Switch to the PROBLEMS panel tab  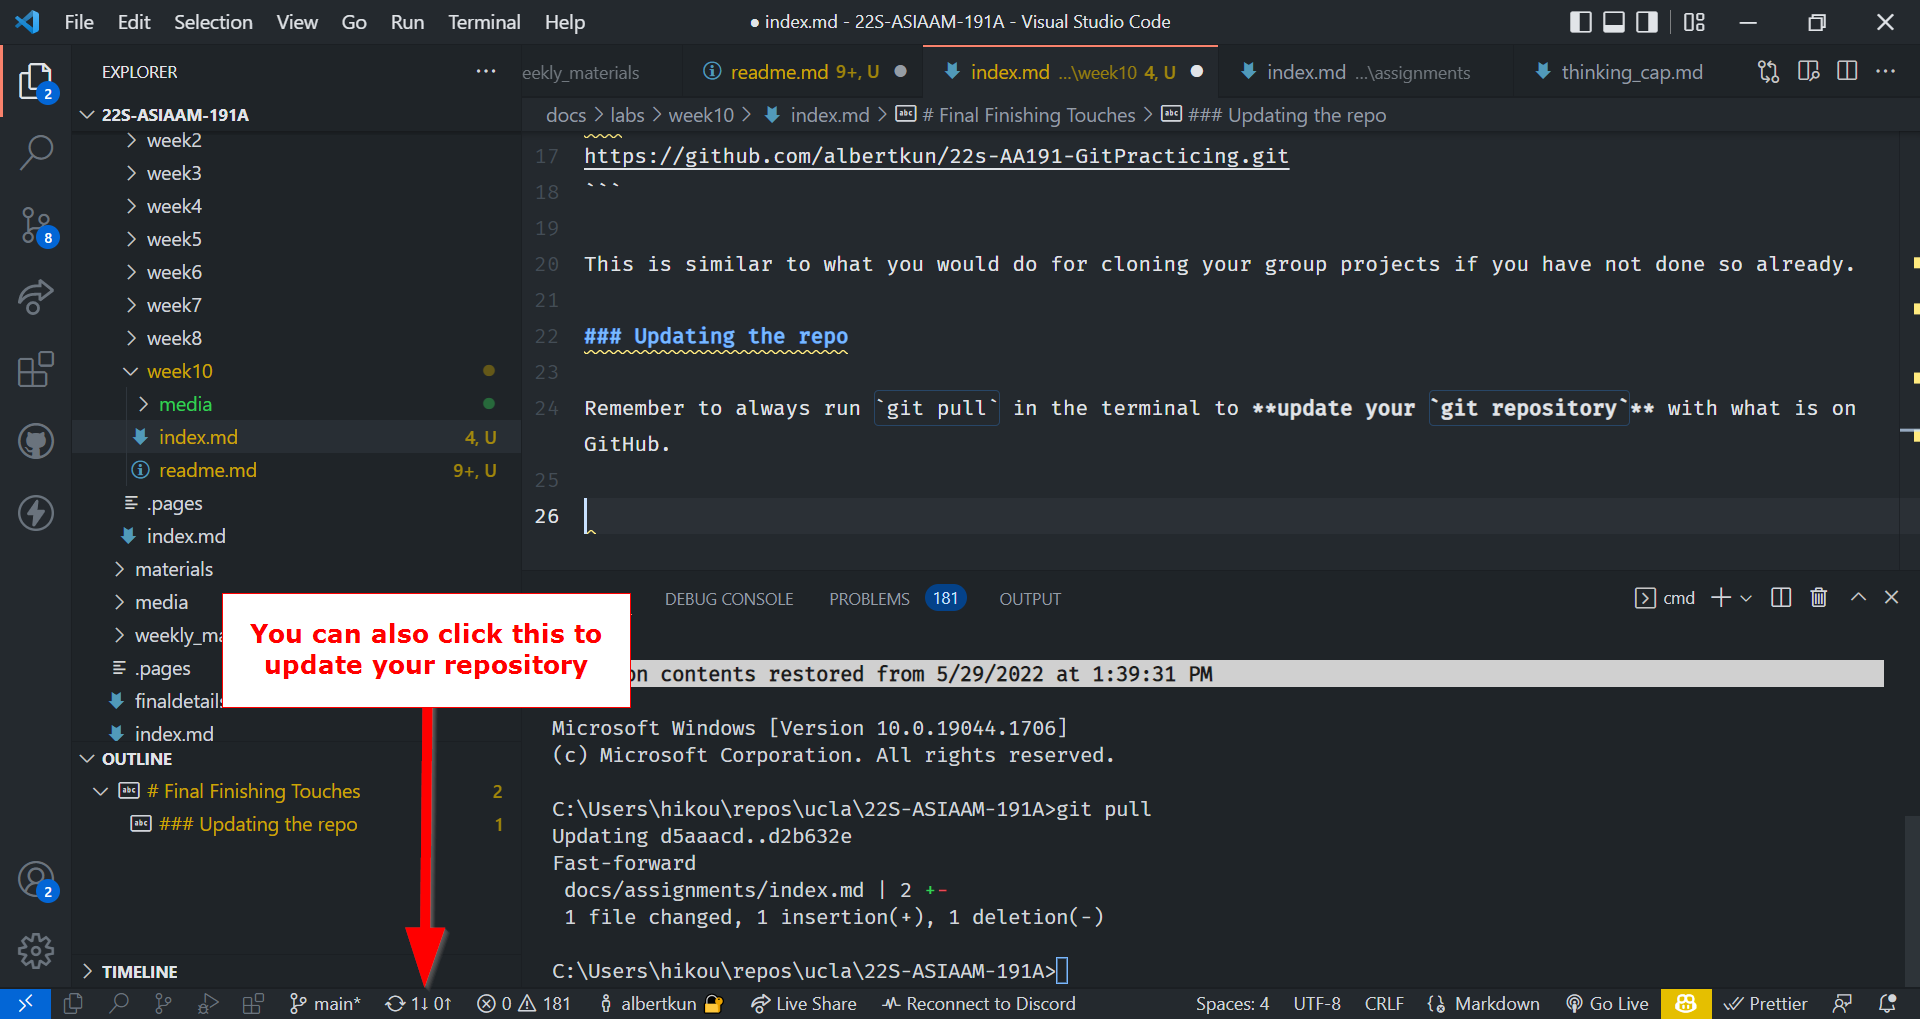coord(868,599)
